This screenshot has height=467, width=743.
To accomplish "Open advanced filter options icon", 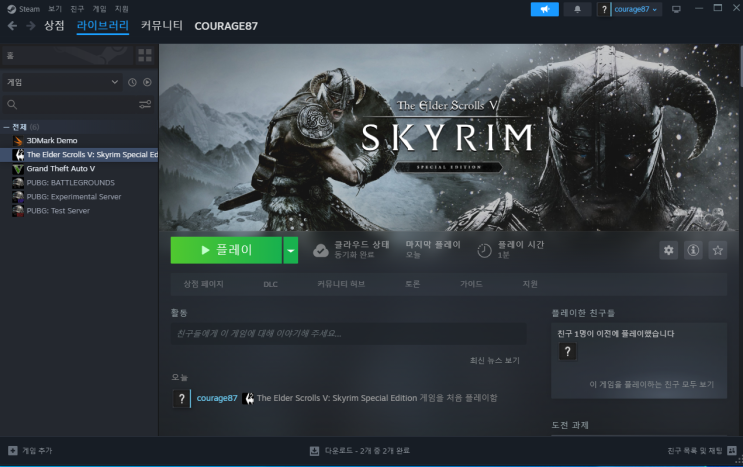I will pos(145,104).
